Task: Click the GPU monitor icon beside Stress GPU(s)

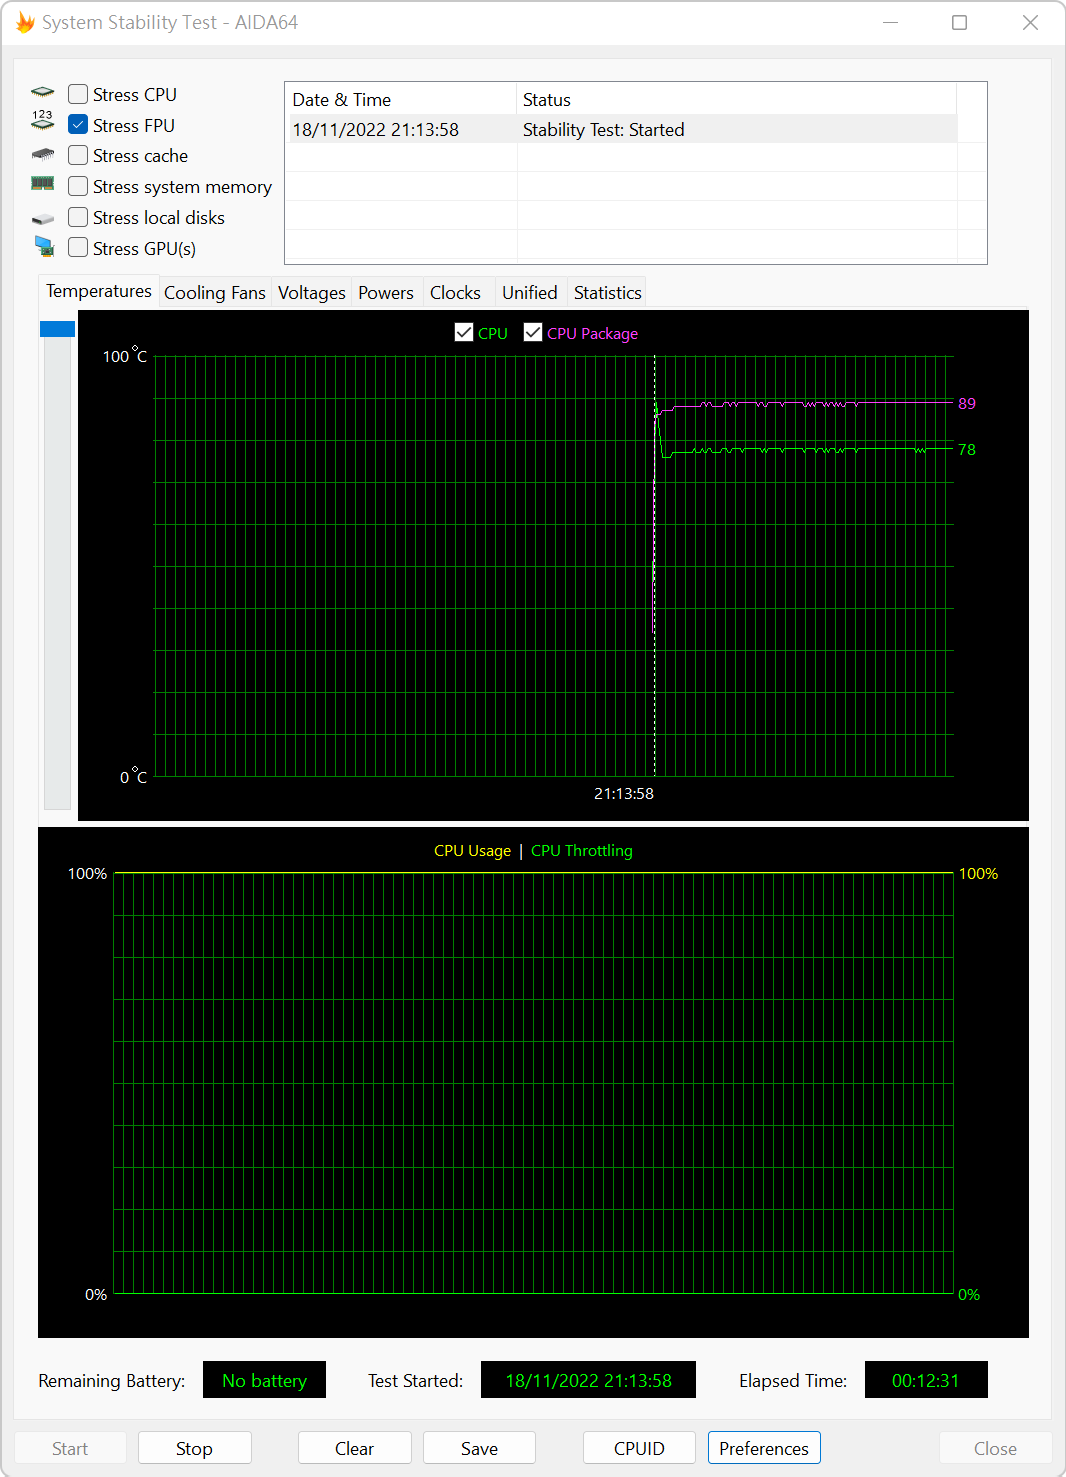Action: click(44, 246)
